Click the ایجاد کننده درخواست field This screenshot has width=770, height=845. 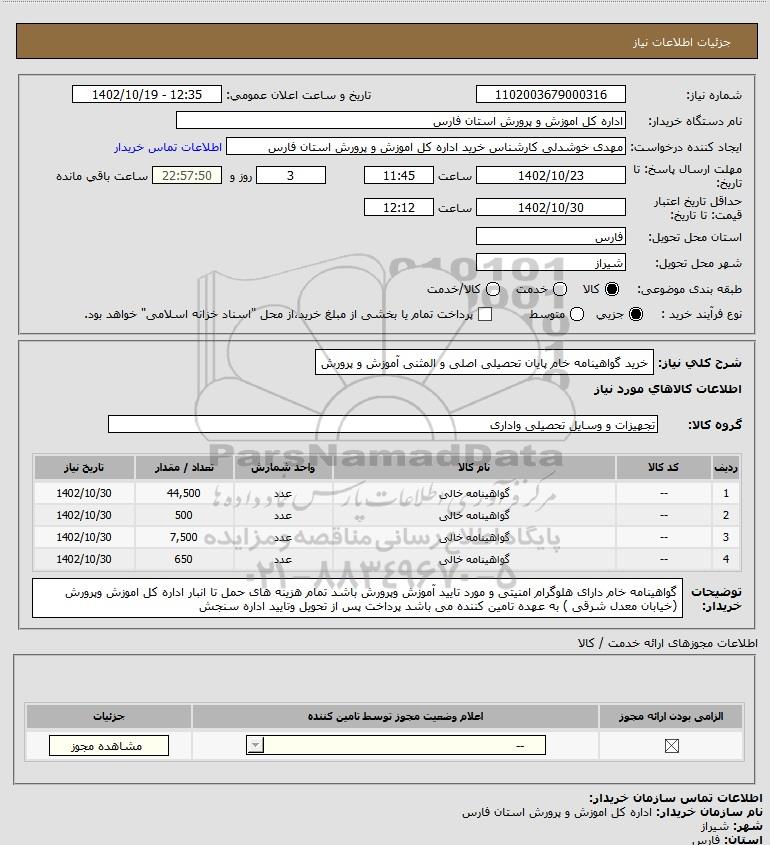pyautogui.click(x=426, y=147)
